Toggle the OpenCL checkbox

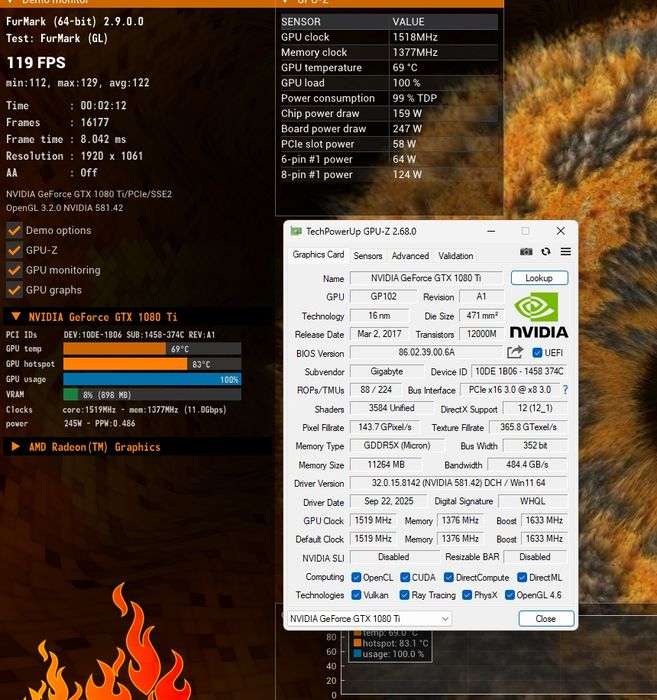[356, 577]
